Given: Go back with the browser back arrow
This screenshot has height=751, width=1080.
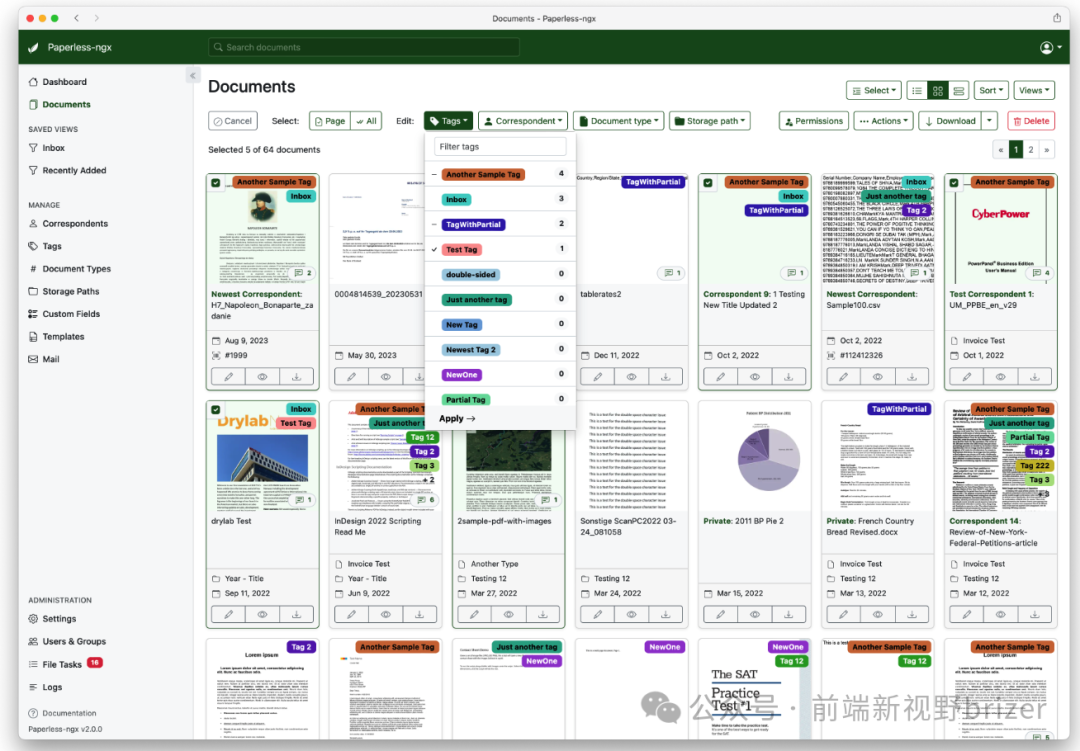Looking at the screenshot, I should pyautogui.click(x=76, y=18).
